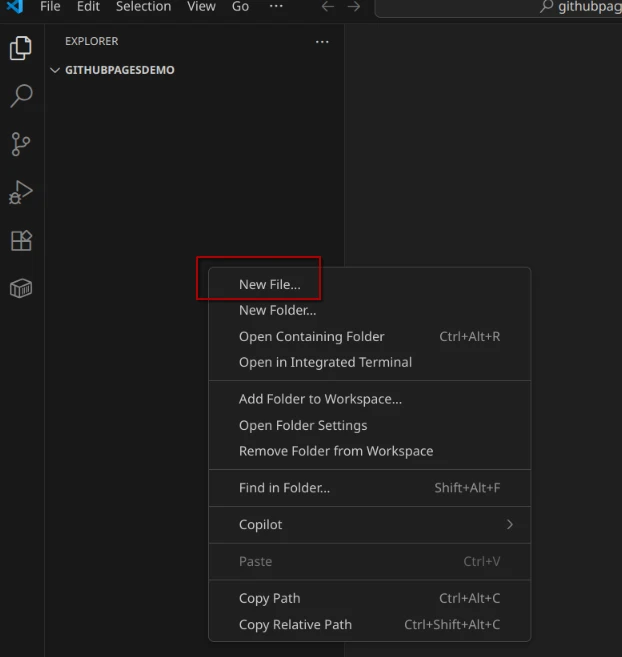Click Copy Relative Path entry

pos(295,624)
